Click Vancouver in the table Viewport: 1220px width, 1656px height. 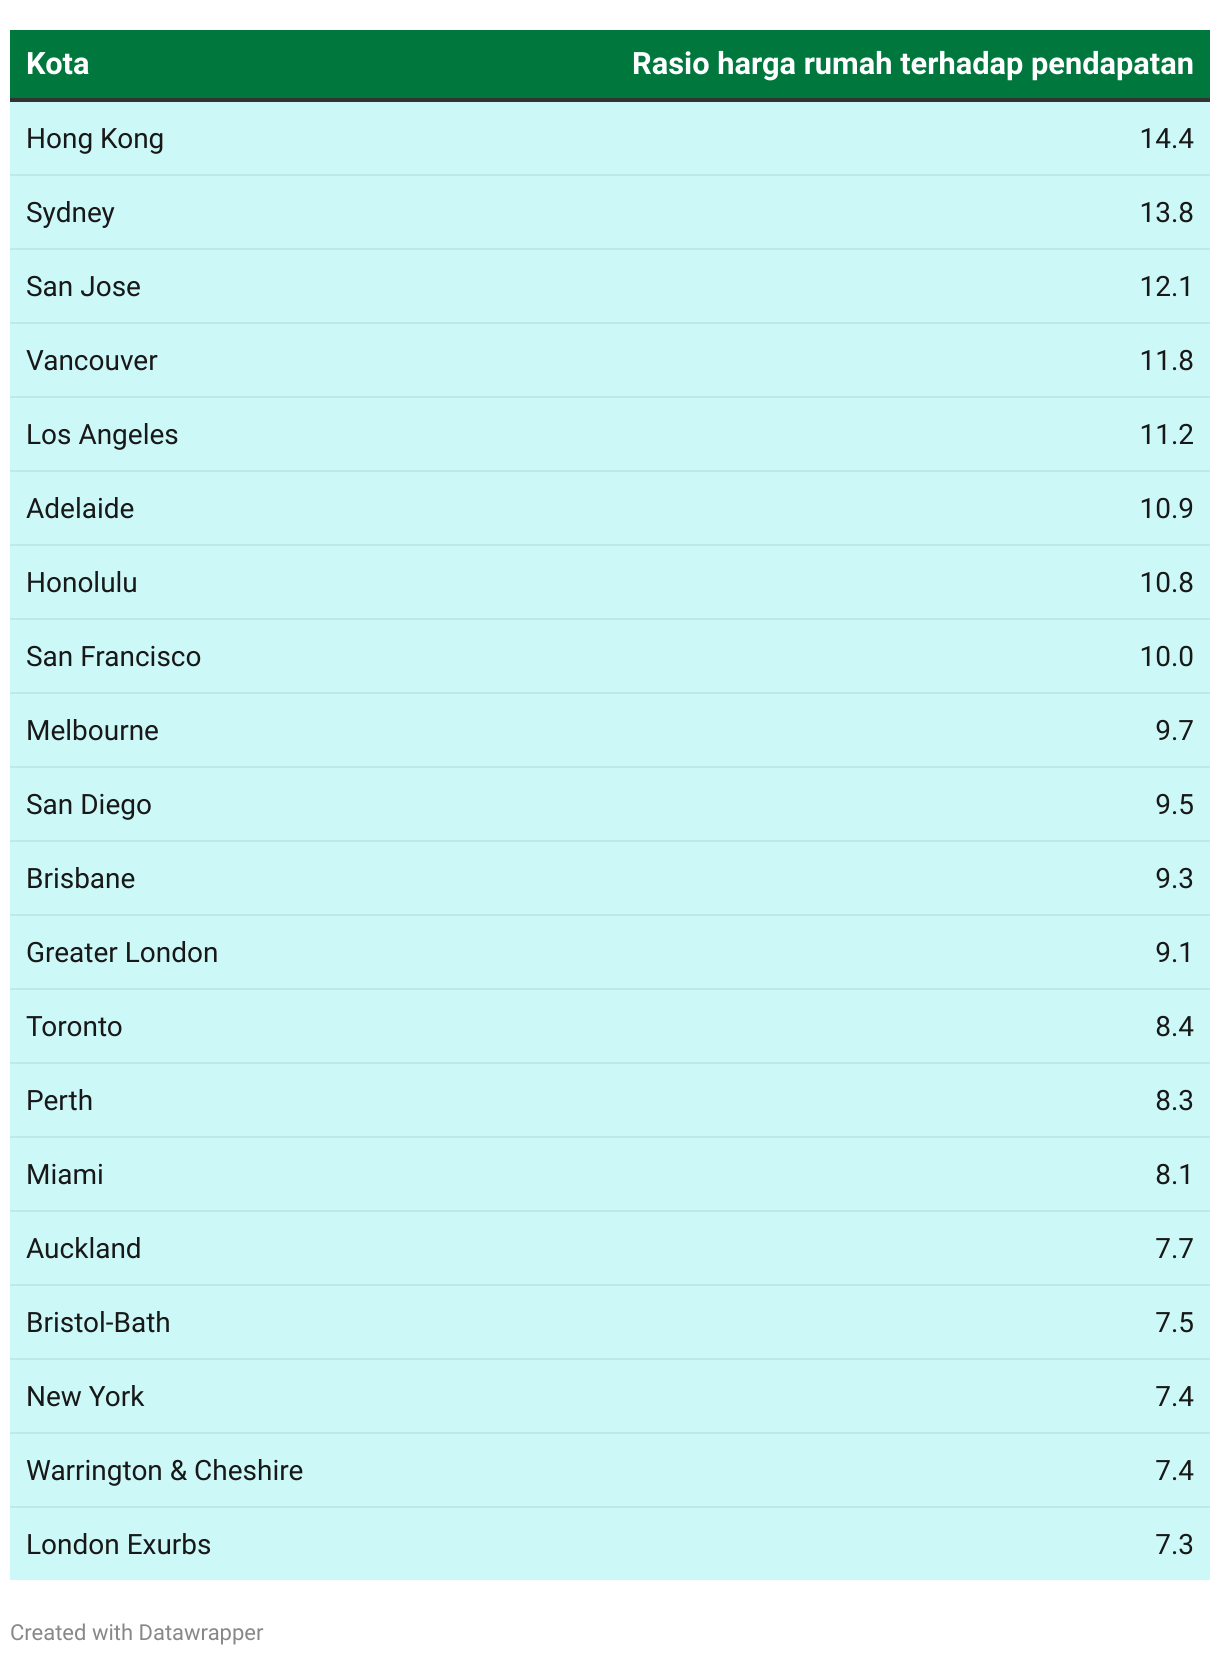point(92,360)
